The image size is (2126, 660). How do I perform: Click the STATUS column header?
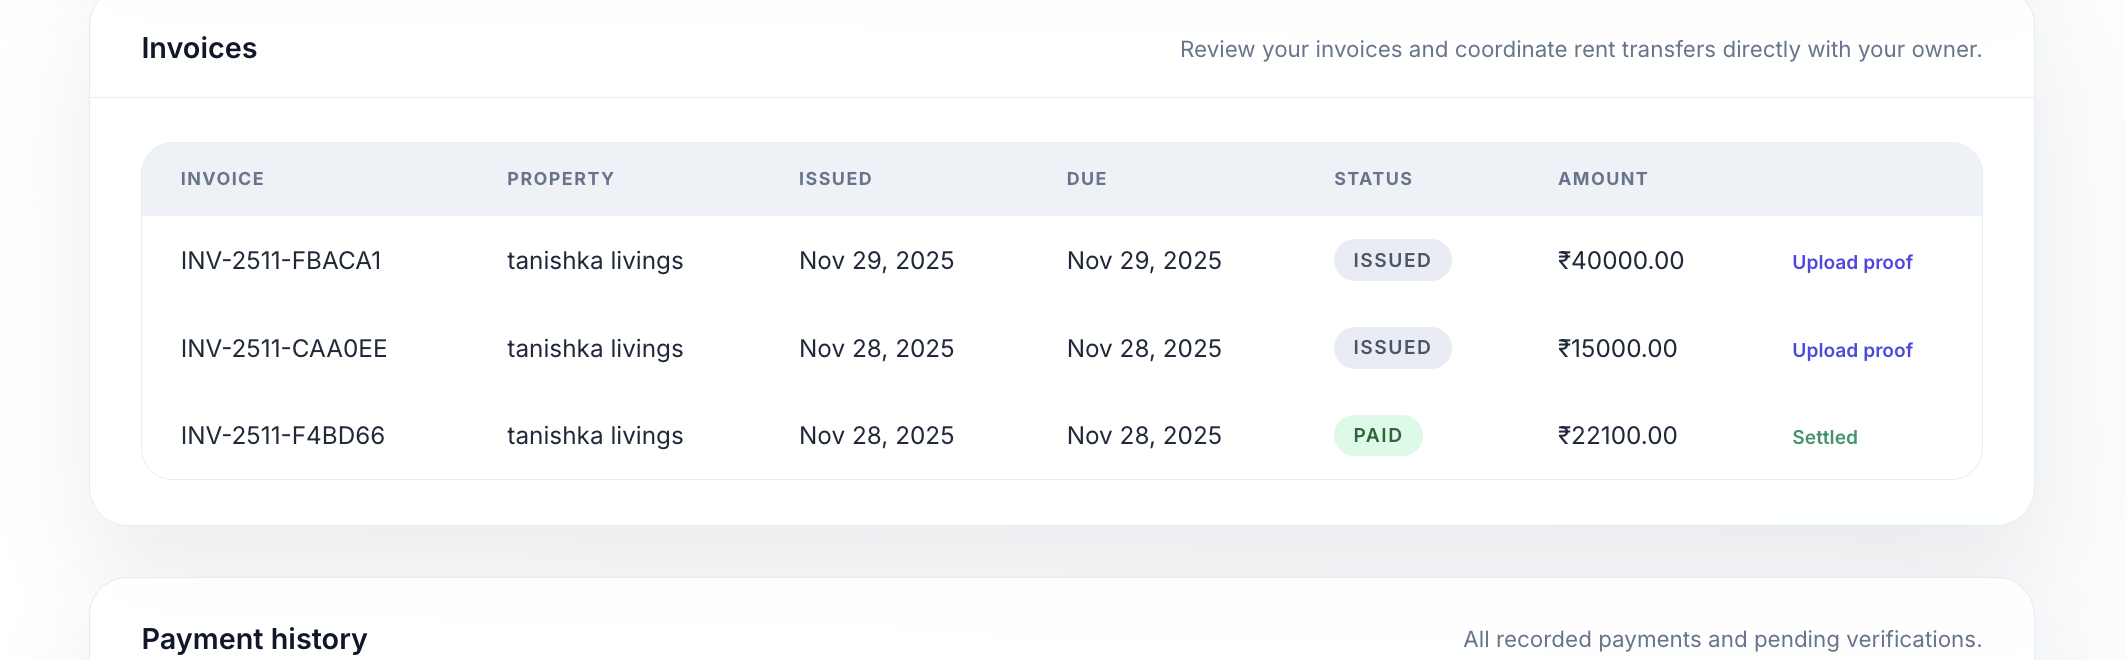pyautogui.click(x=1373, y=179)
